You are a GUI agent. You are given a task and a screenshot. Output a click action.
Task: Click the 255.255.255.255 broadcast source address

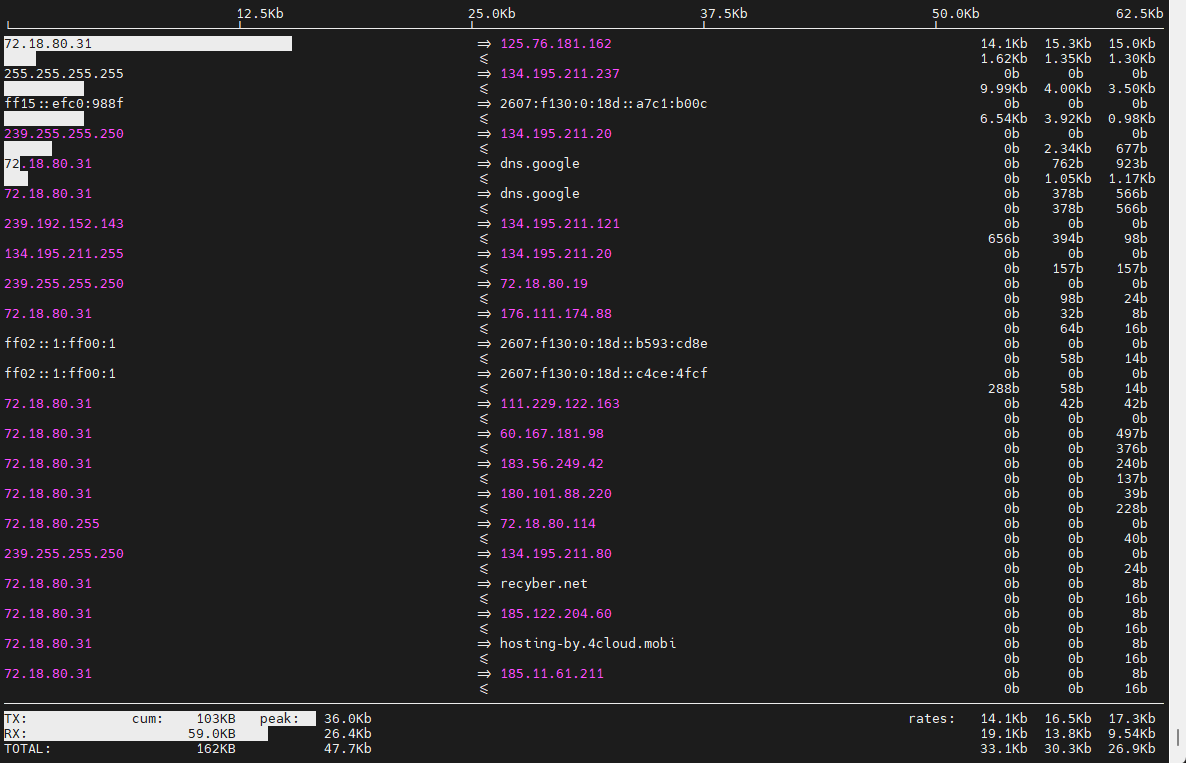[64, 74]
